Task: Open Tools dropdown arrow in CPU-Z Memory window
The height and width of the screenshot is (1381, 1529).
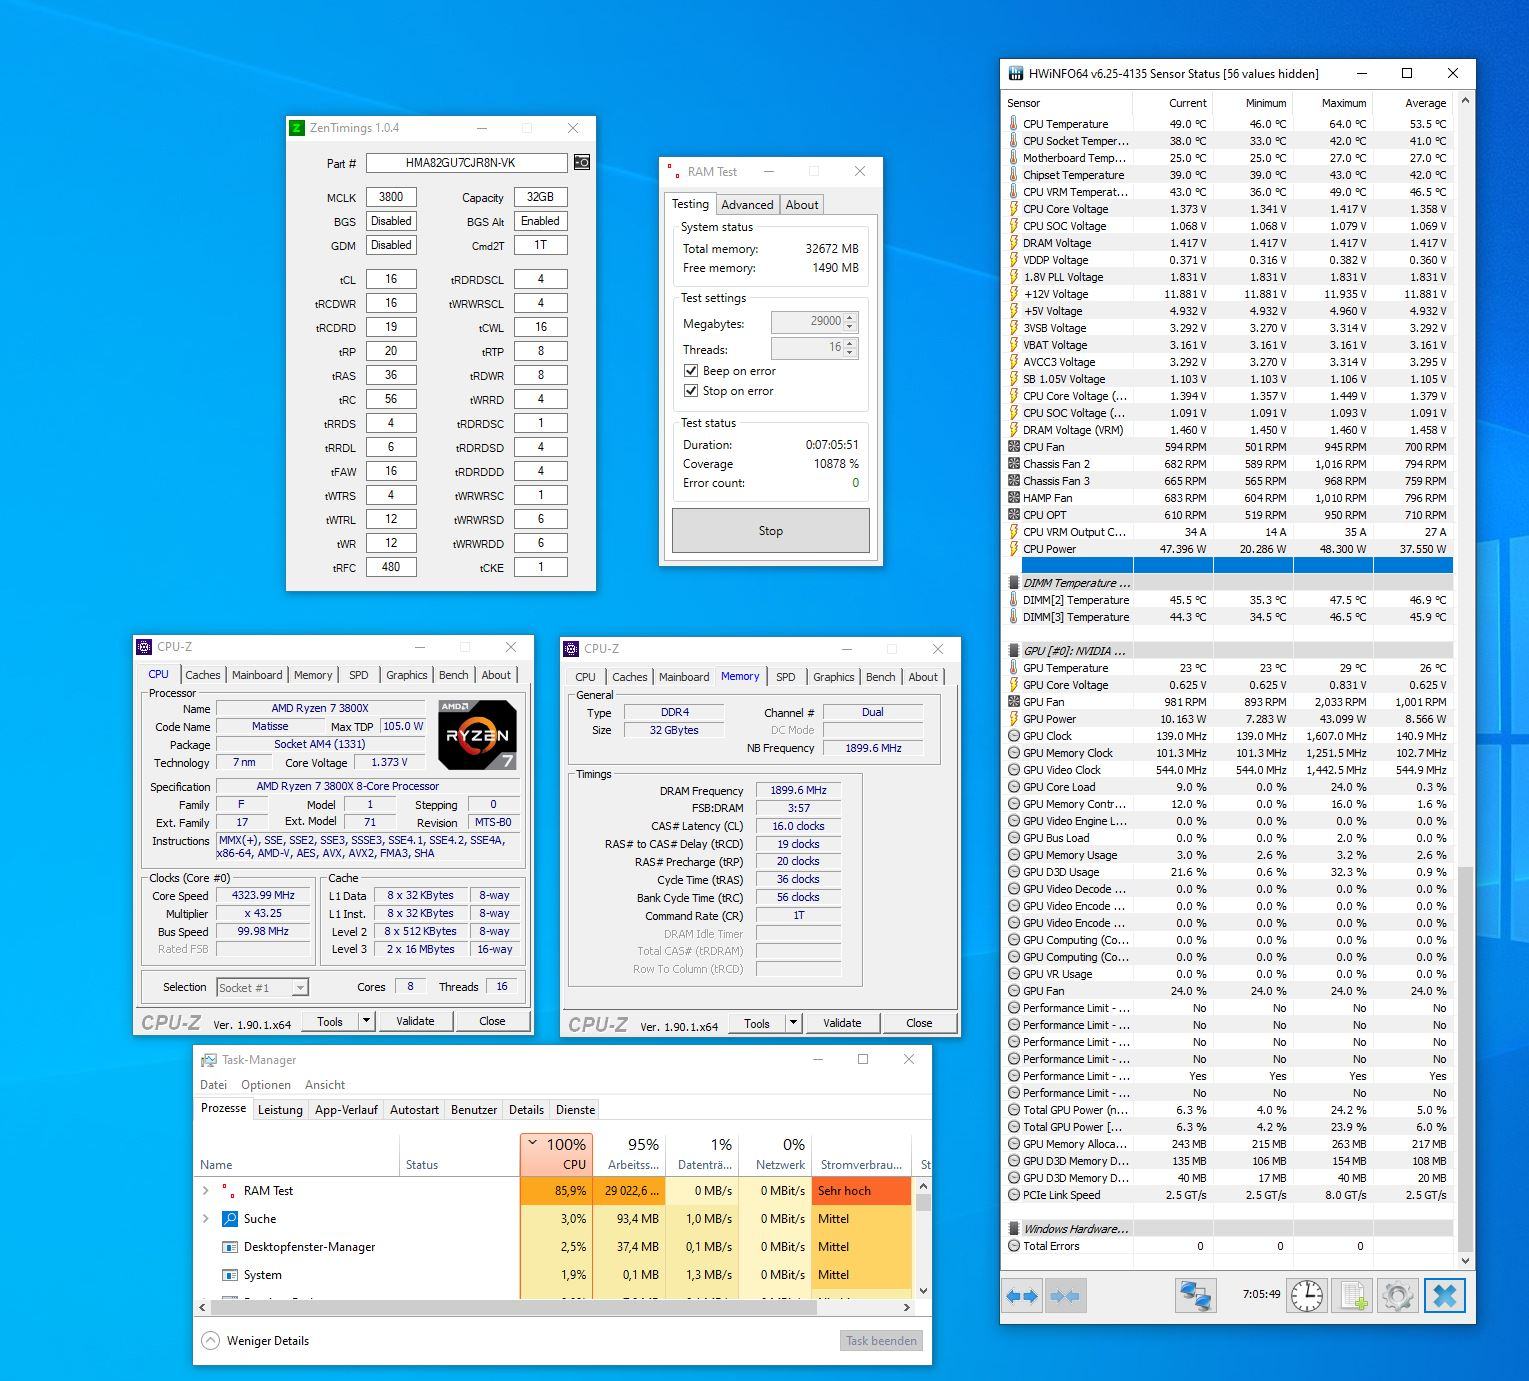Action: tap(793, 1023)
